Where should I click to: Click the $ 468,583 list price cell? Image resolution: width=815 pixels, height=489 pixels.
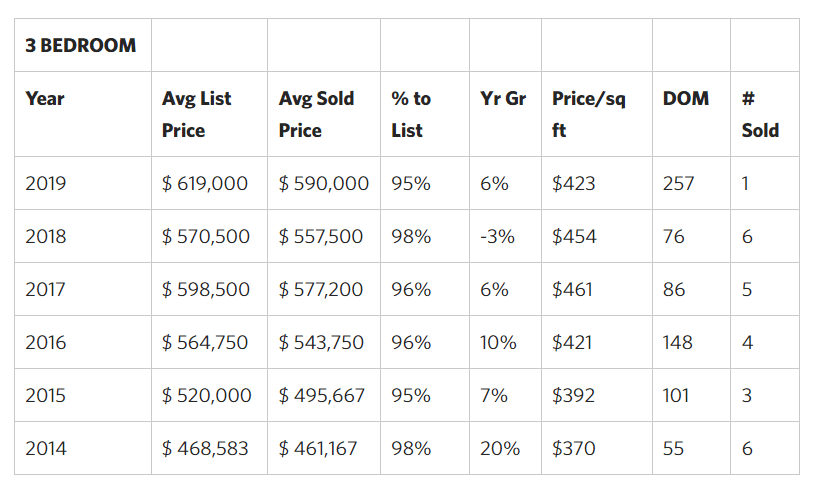point(205,449)
